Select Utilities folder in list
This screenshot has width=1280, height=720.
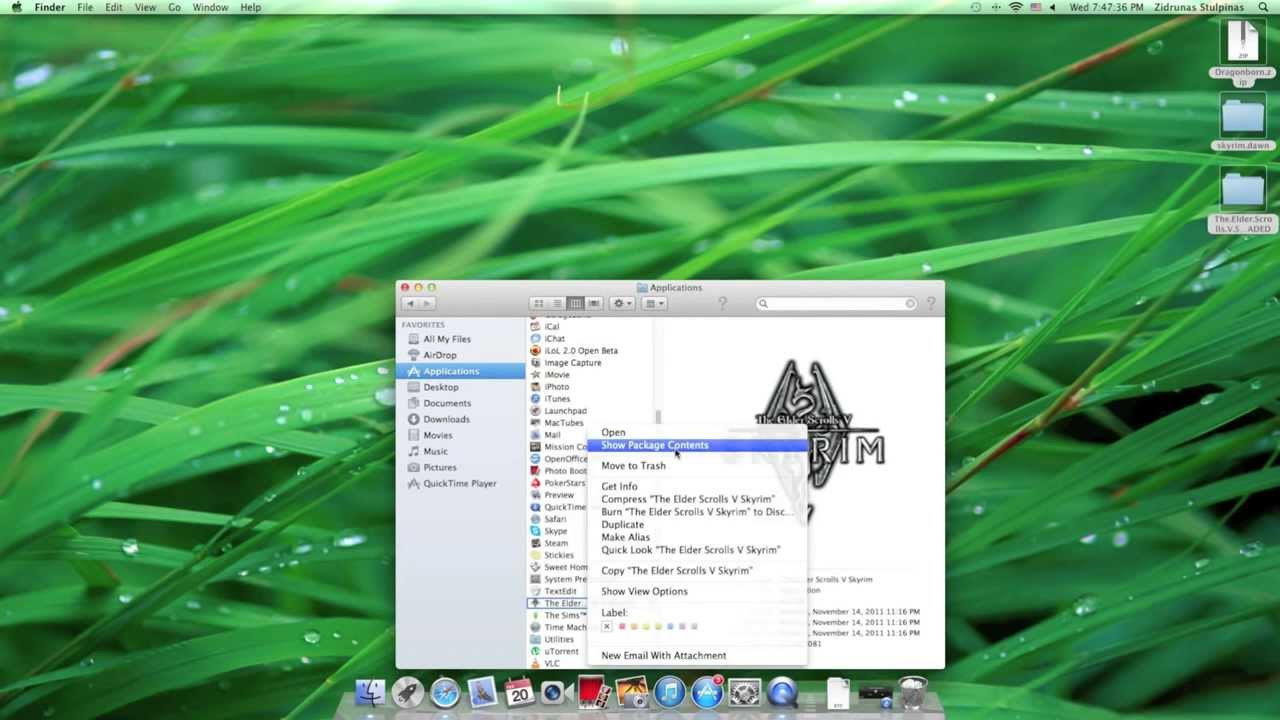pos(552,639)
